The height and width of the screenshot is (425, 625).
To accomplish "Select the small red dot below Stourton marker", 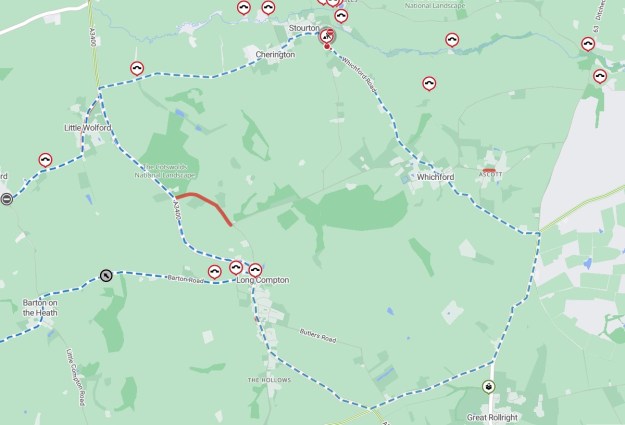I will tap(327, 47).
